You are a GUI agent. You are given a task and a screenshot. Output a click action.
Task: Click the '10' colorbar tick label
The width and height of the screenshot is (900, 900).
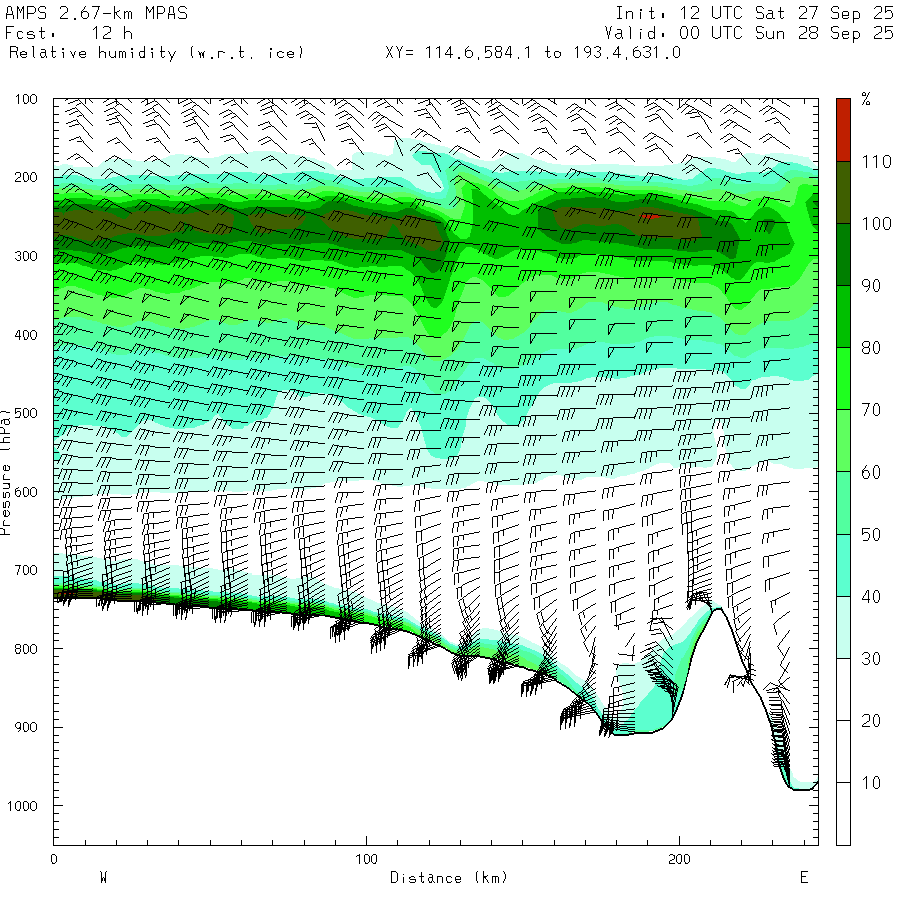871,782
